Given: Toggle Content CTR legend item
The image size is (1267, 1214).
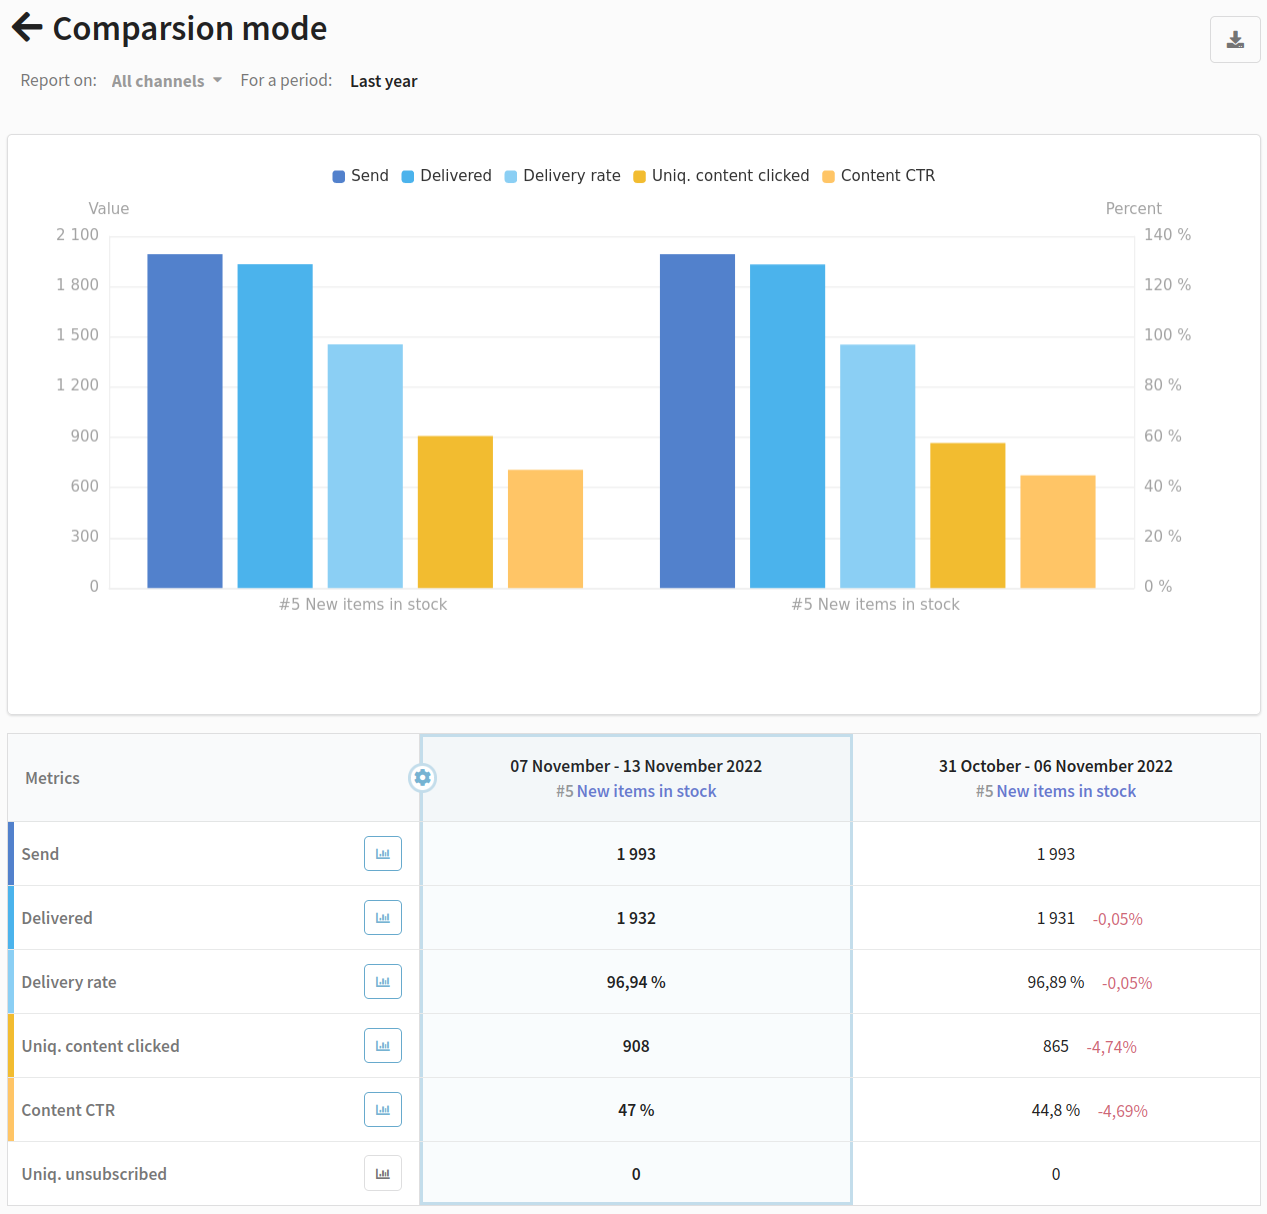Looking at the screenshot, I should [x=878, y=176].
